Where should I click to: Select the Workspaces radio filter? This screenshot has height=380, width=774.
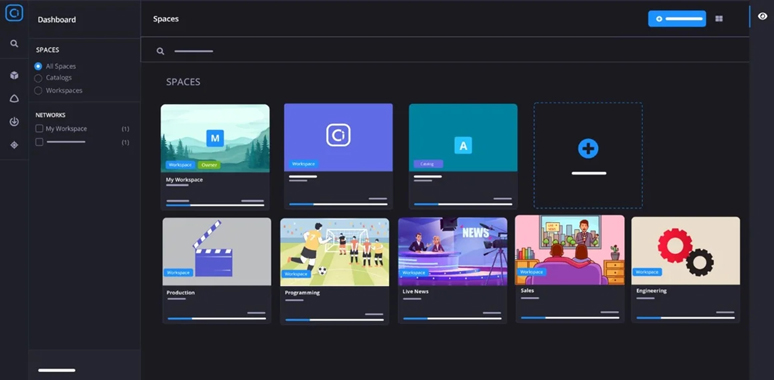pyautogui.click(x=38, y=90)
